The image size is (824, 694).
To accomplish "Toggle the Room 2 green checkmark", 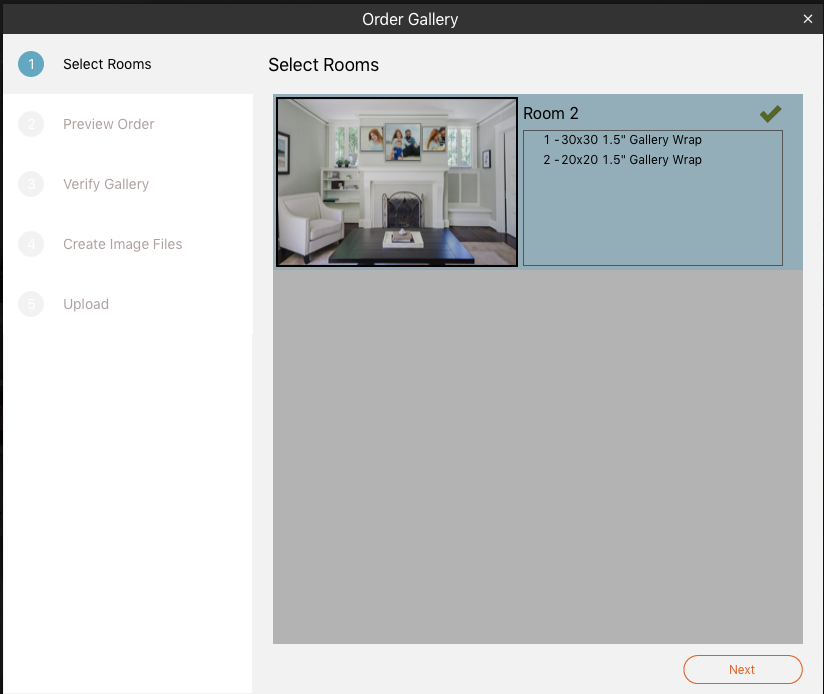I will (770, 113).
